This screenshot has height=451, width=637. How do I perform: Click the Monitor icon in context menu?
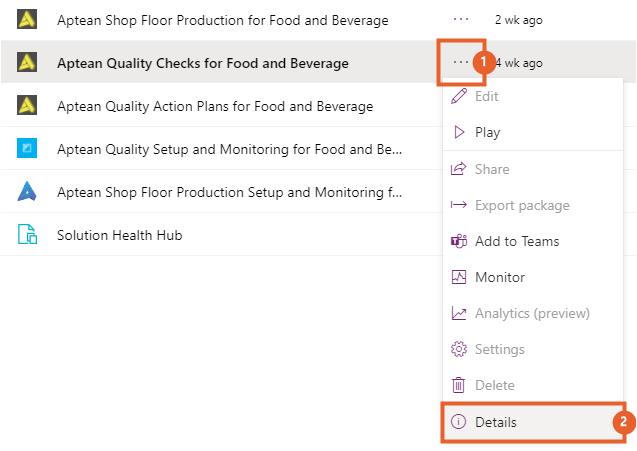coord(459,277)
